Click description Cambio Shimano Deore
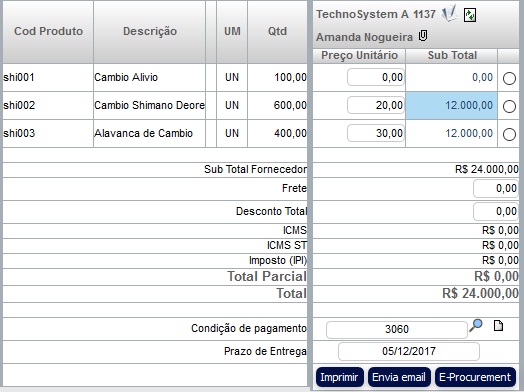Screen dimensions: 524x392 (x=149, y=106)
